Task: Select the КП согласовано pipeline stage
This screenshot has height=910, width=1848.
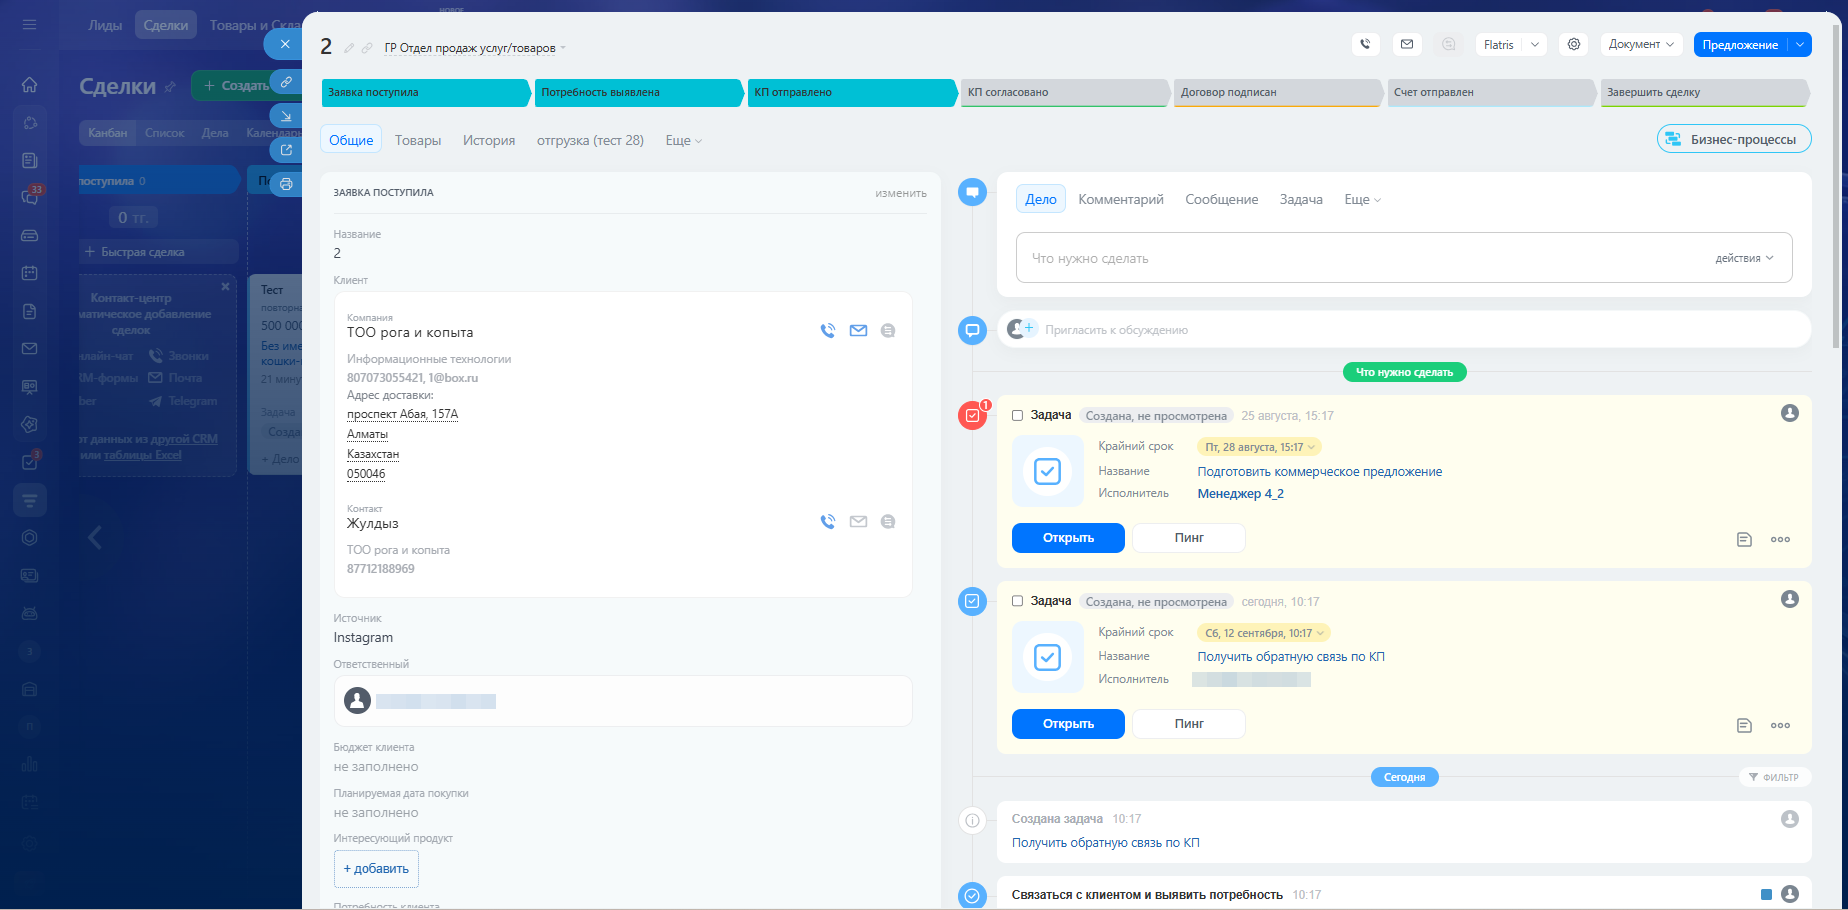Action: pos(1064,92)
